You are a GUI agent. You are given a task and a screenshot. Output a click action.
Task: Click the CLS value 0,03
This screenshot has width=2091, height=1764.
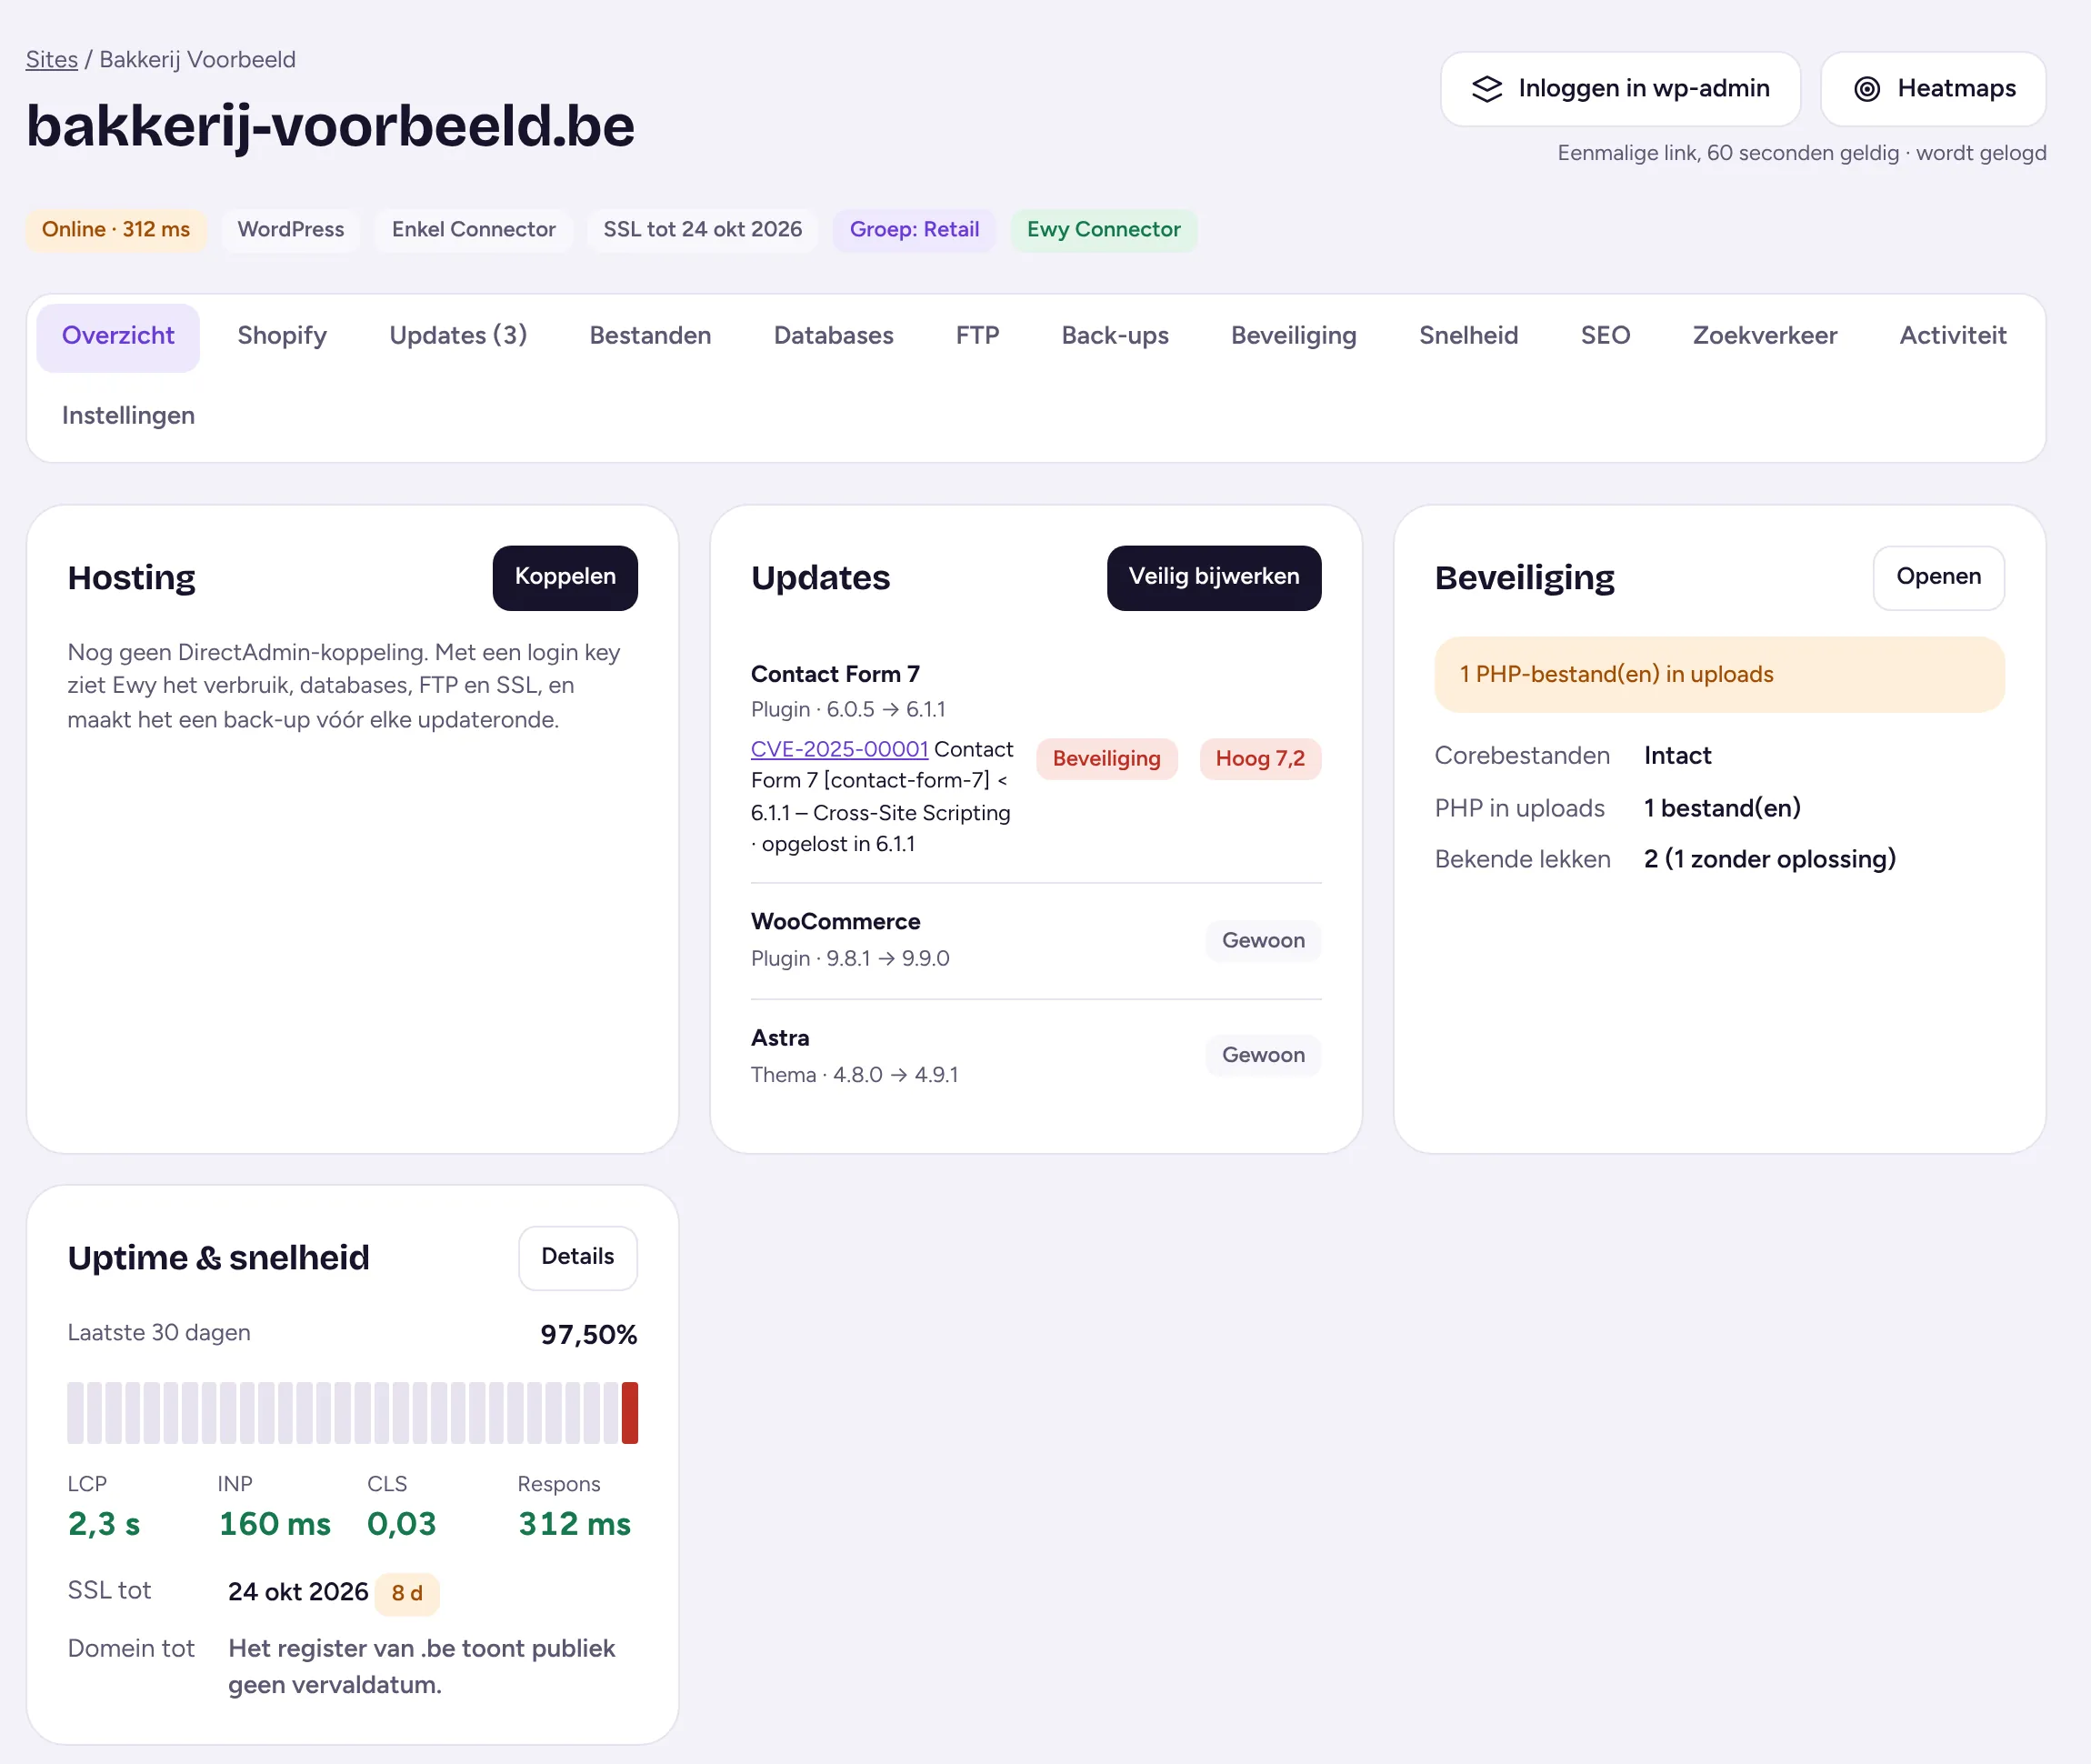[401, 1524]
